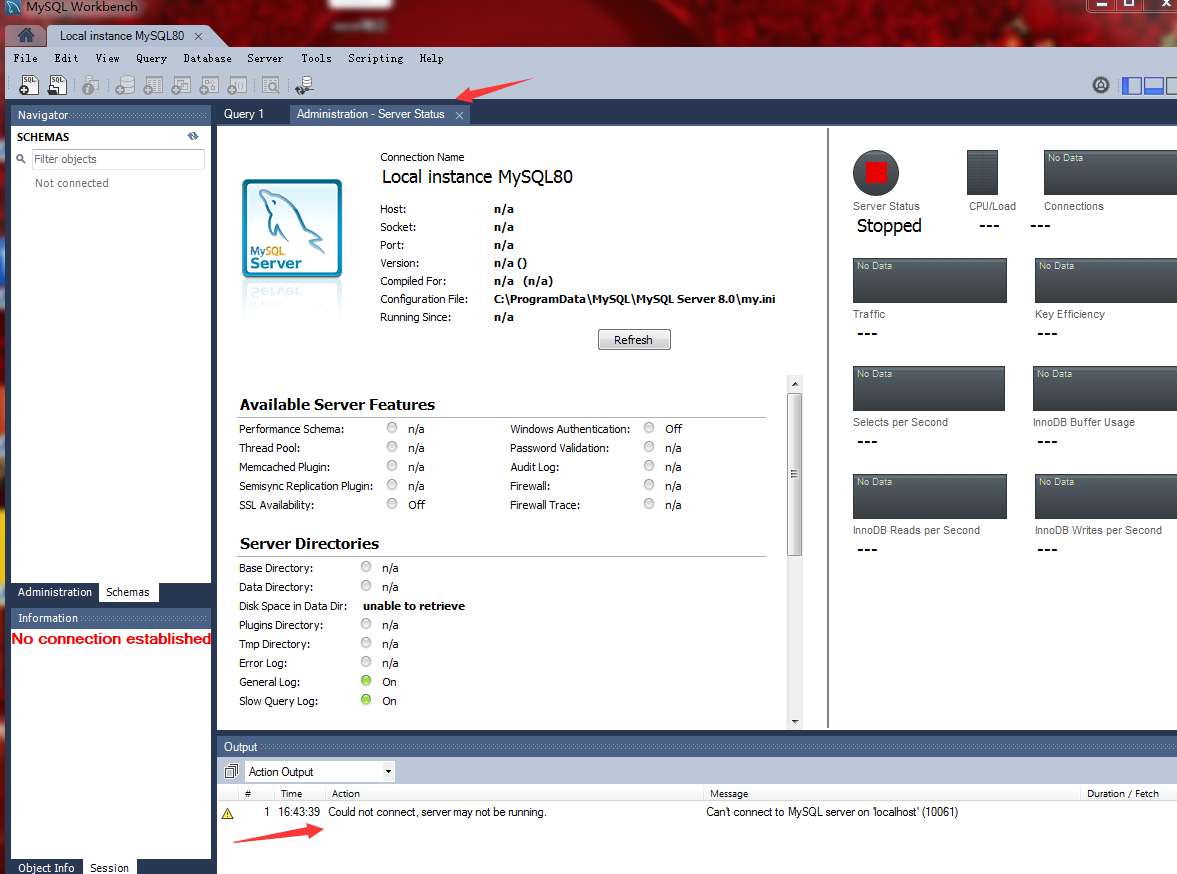Viewport: 1177px width, 874px height.
Task: Click the output copy icon beside Action Output
Action: pyautogui.click(x=231, y=771)
